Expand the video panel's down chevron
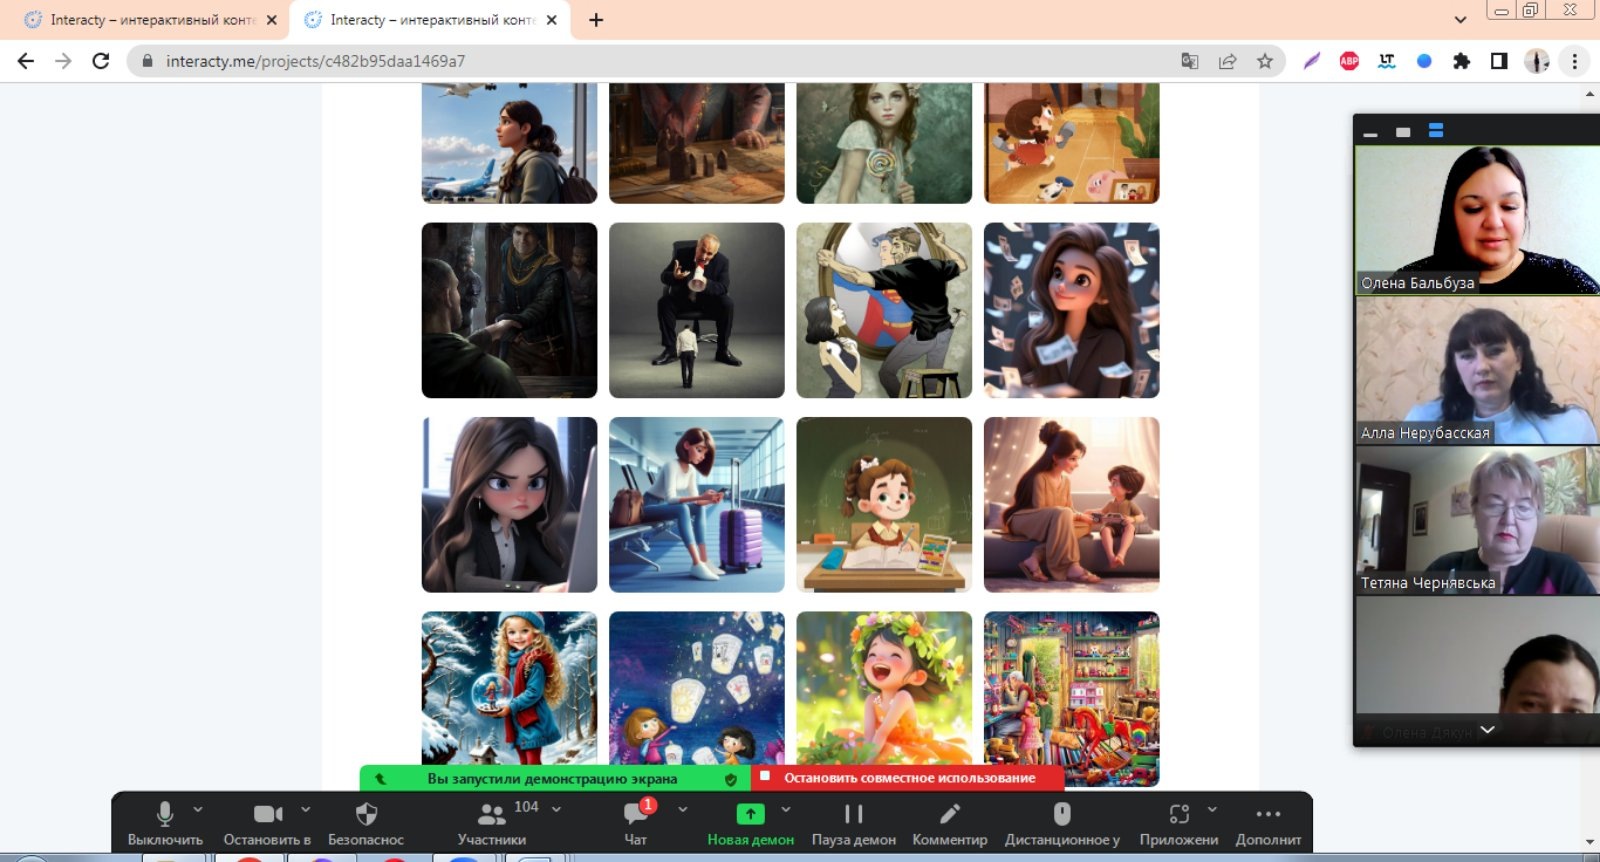The height and width of the screenshot is (862, 1600). click(1487, 730)
